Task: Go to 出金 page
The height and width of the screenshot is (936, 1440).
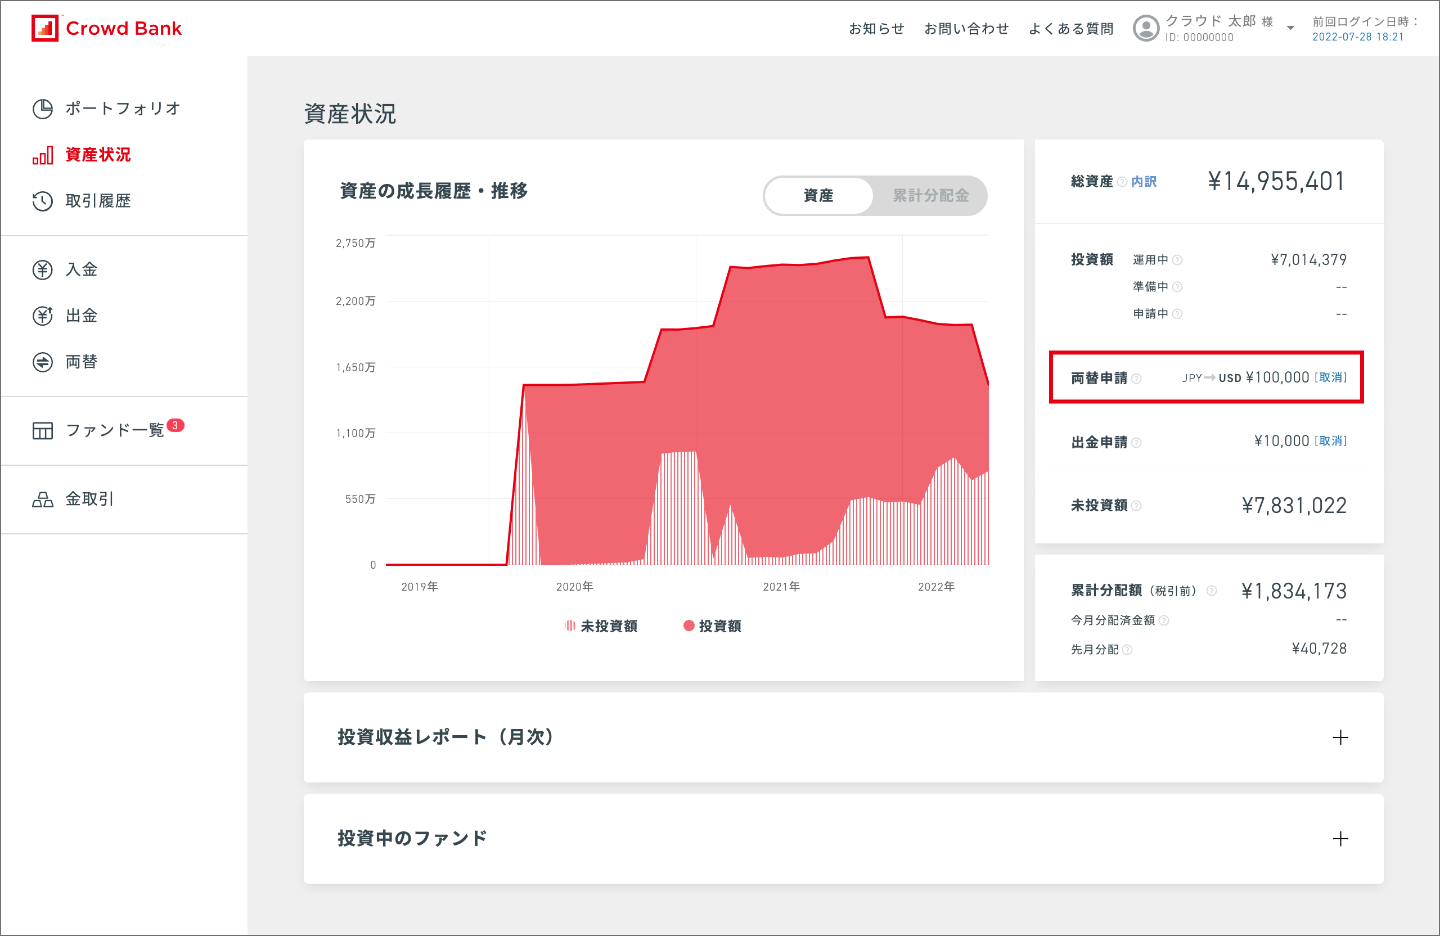Action: click(x=82, y=316)
